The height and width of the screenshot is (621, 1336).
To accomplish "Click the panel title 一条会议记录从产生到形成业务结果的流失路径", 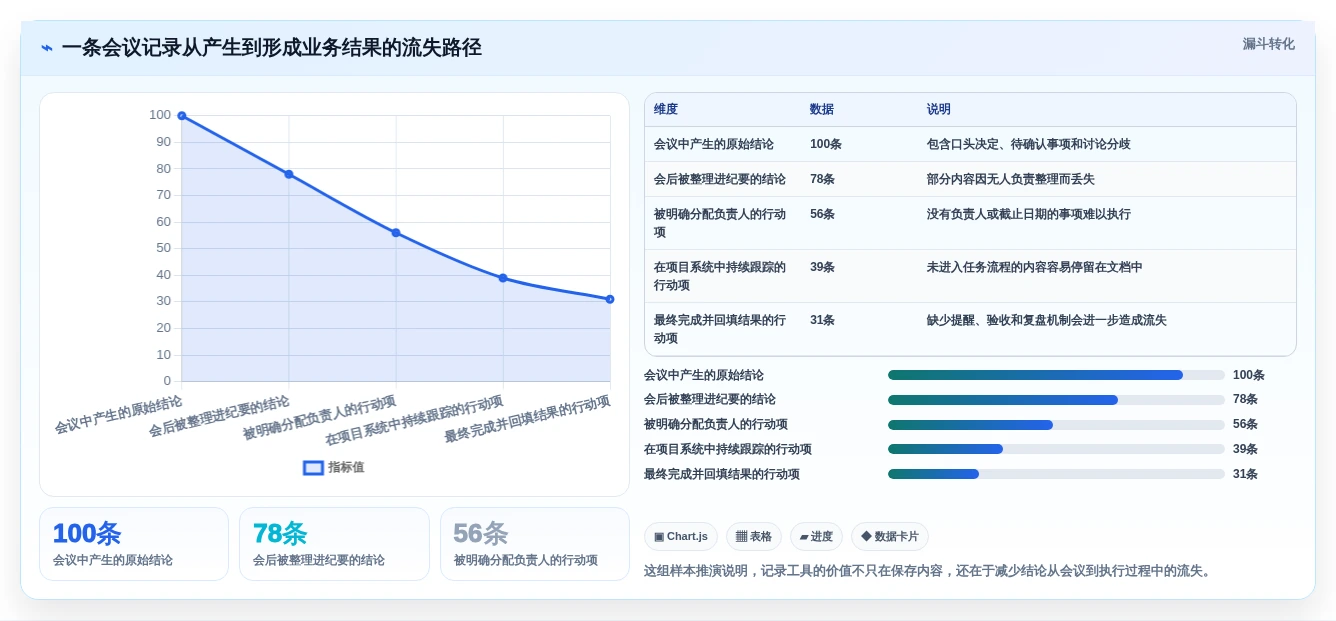I will pos(272,47).
